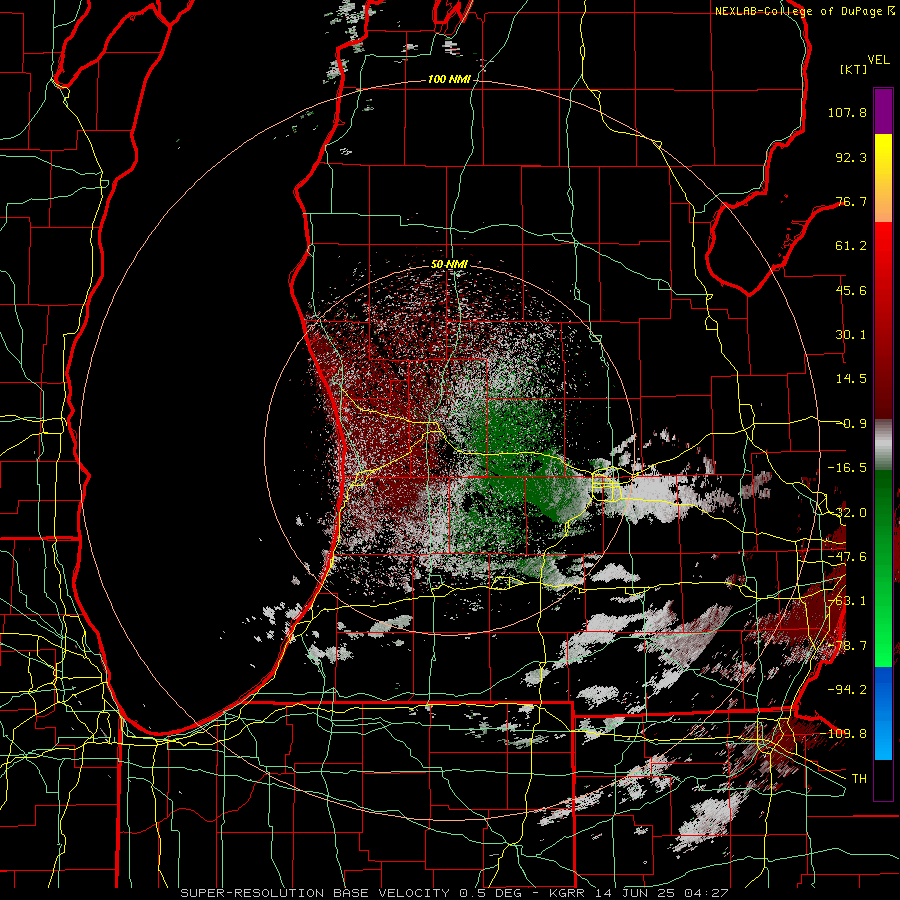This screenshot has height=900, width=900.
Task: Click the -94.2 scale value
Action: (x=847, y=690)
